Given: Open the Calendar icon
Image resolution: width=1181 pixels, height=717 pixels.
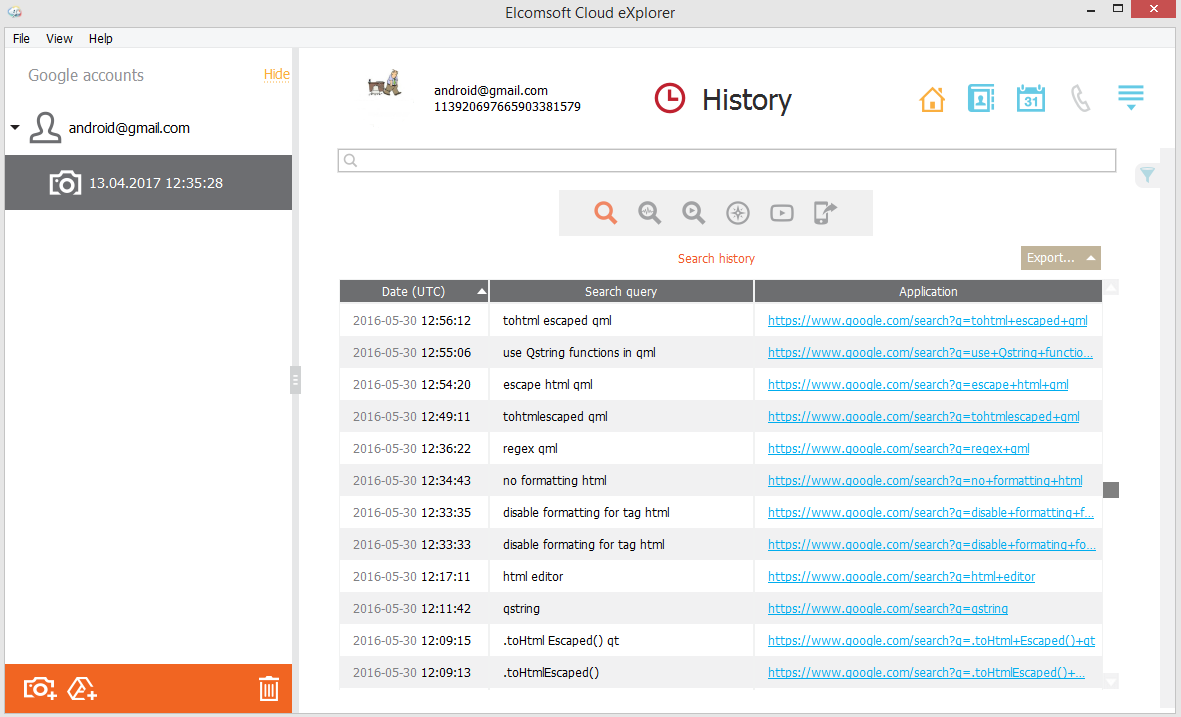Looking at the screenshot, I should tap(1030, 99).
